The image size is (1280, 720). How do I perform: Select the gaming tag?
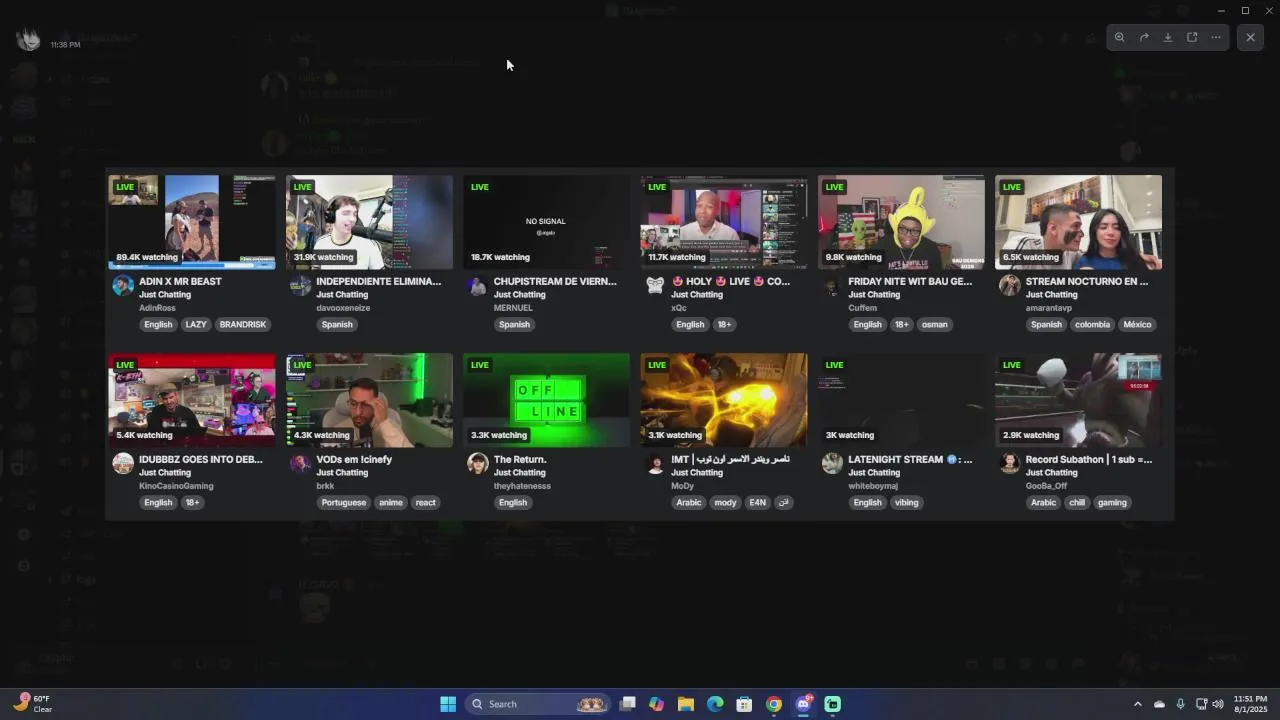pos(1112,502)
